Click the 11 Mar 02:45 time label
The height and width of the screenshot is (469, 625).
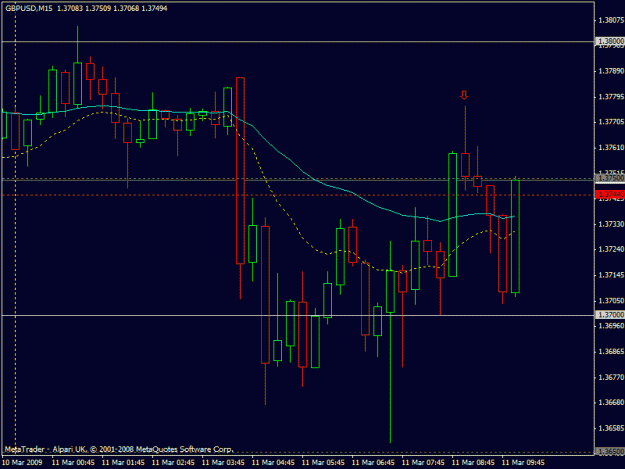[x=173, y=463]
